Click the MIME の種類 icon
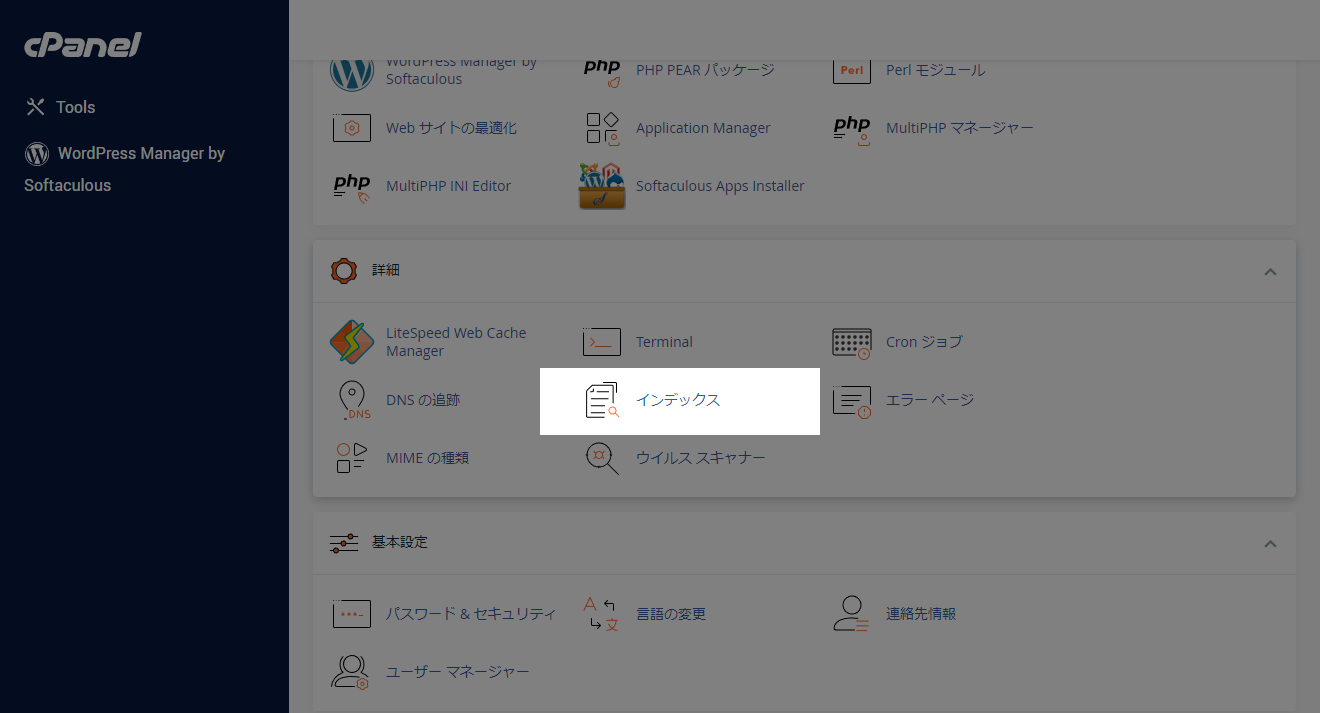The height and width of the screenshot is (713, 1320). click(x=352, y=457)
